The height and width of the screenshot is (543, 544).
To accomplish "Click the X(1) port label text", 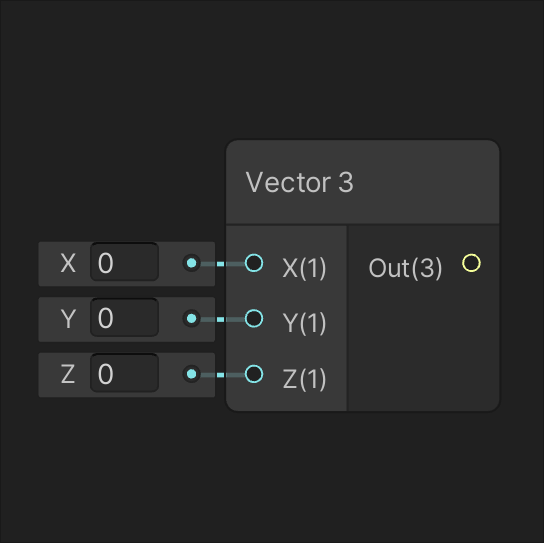I will pyautogui.click(x=304, y=268).
